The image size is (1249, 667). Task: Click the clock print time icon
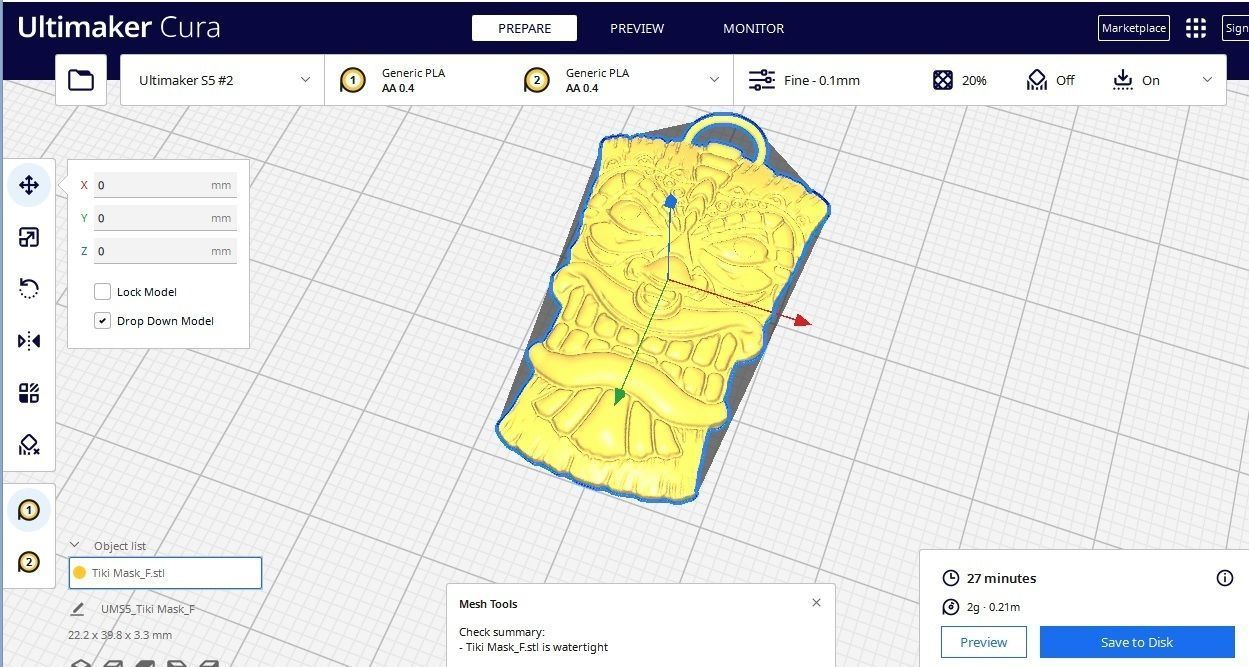[x=951, y=578]
